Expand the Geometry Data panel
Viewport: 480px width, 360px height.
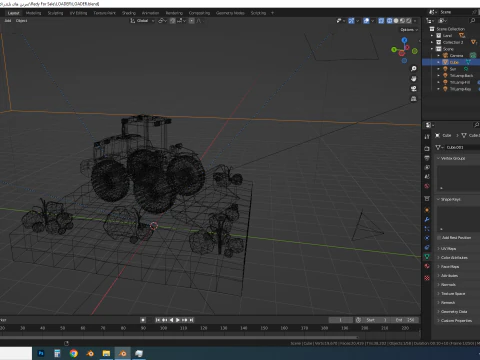pos(438,312)
